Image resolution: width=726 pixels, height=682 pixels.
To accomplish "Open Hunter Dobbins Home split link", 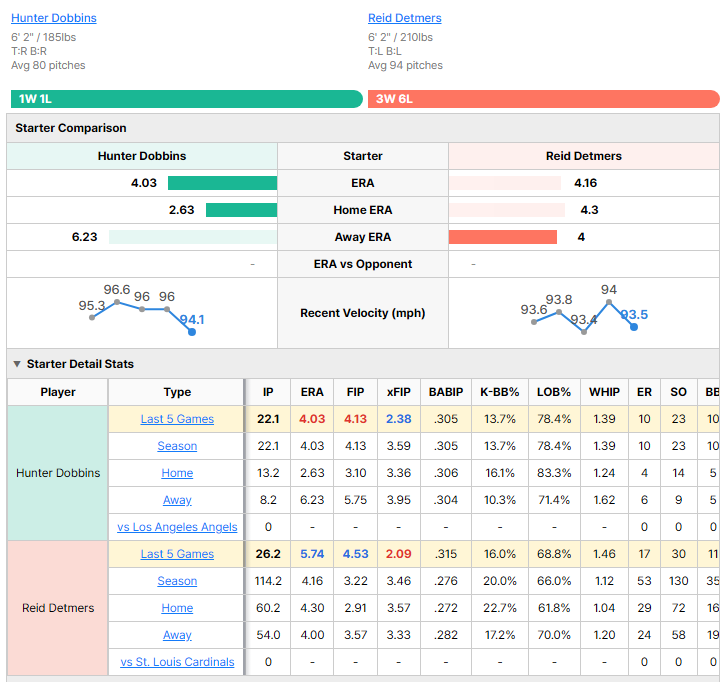I will pos(177,473).
